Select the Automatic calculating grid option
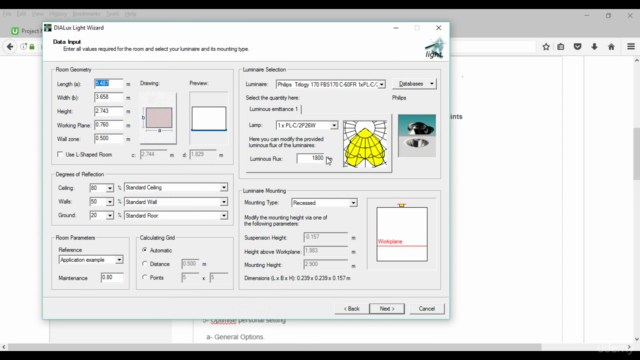640x360 pixels. point(144,250)
